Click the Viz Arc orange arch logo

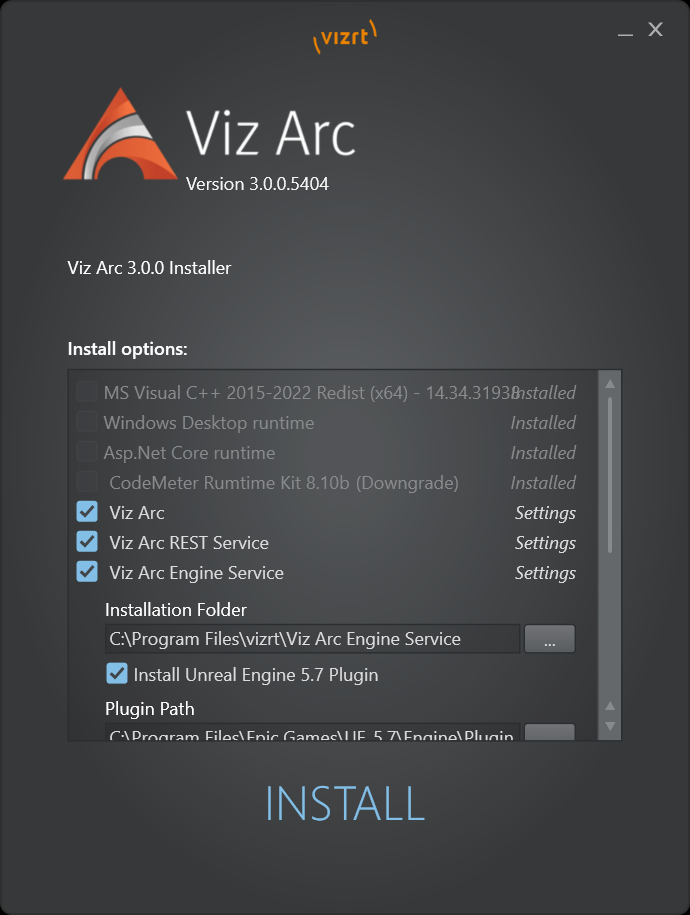[x=120, y=134]
